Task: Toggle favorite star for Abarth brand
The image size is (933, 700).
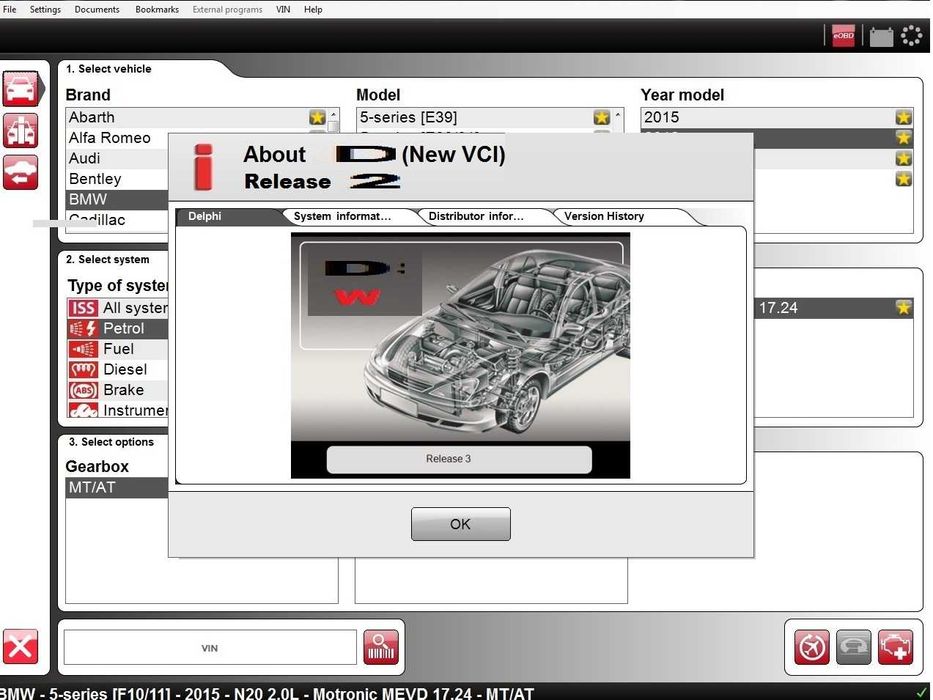Action: click(317, 117)
